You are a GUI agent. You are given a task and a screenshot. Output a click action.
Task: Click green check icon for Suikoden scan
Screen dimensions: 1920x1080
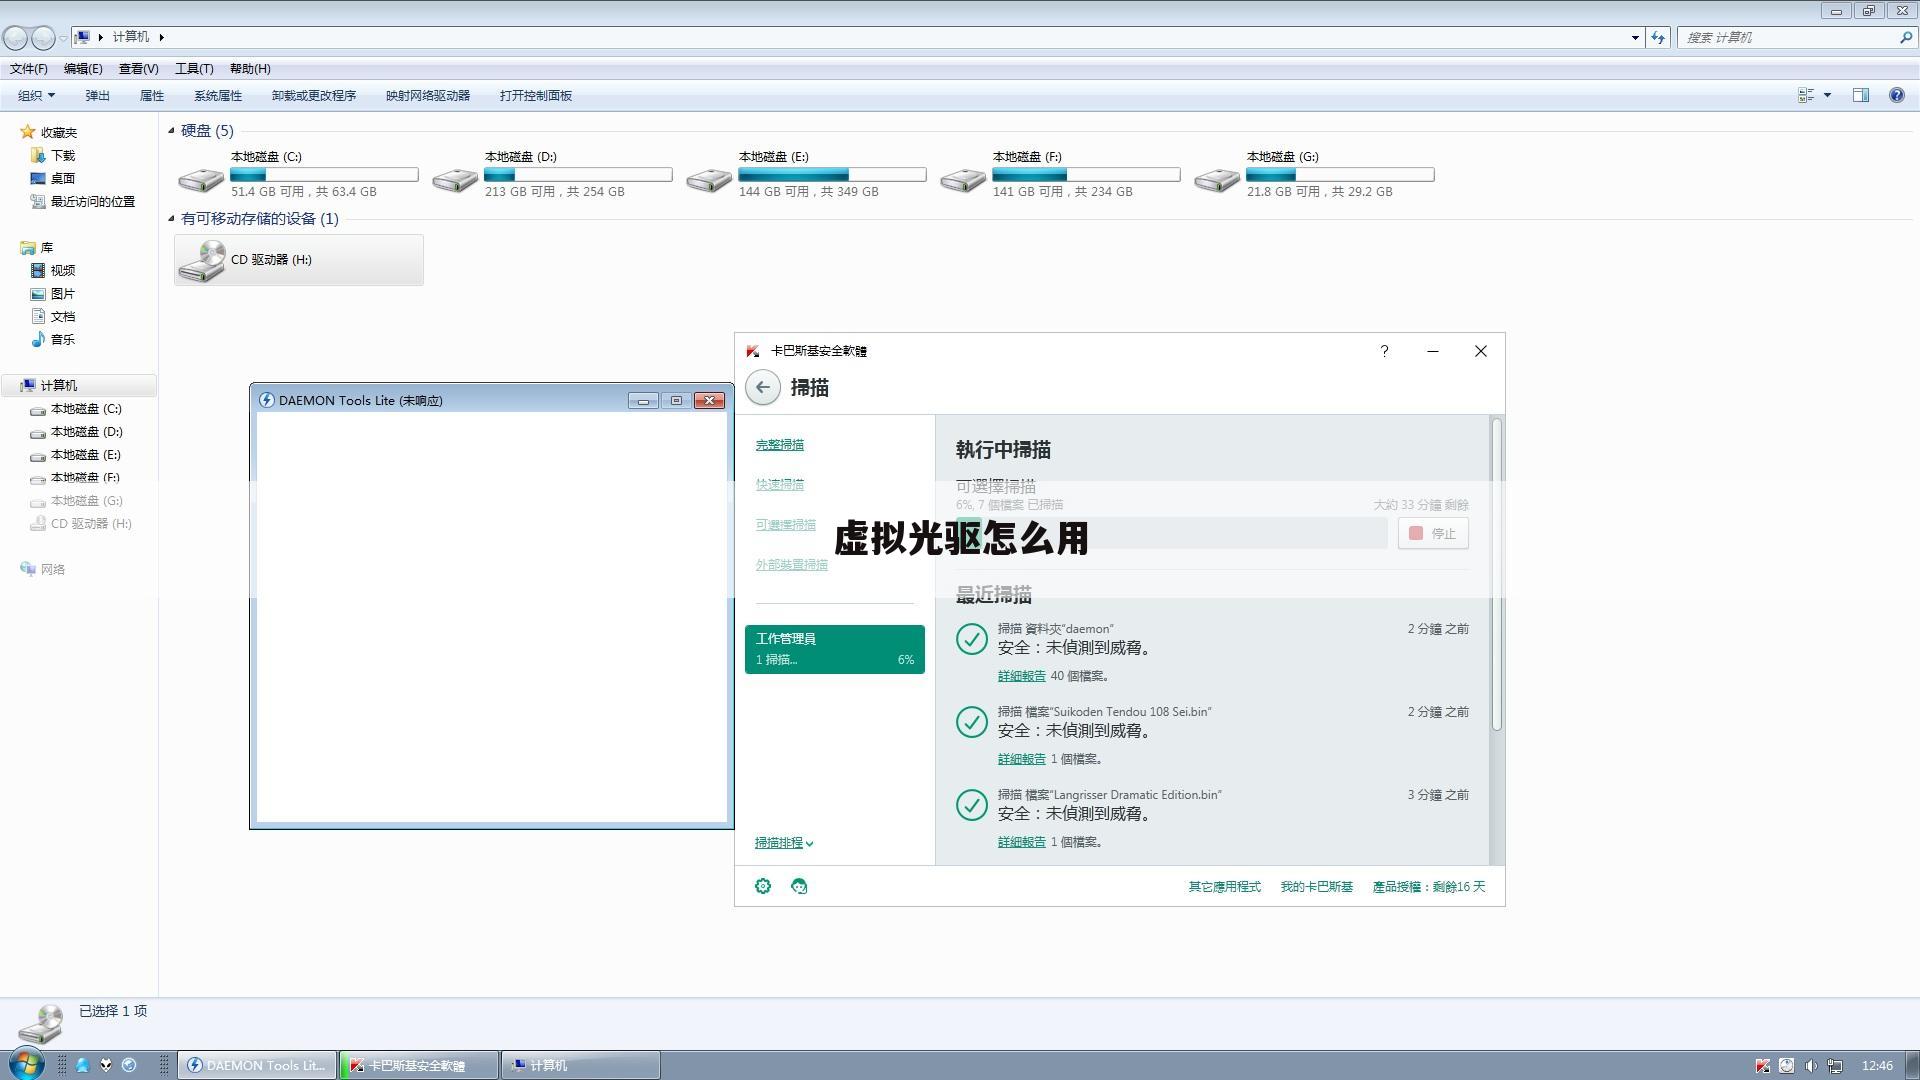[x=971, y=722]
